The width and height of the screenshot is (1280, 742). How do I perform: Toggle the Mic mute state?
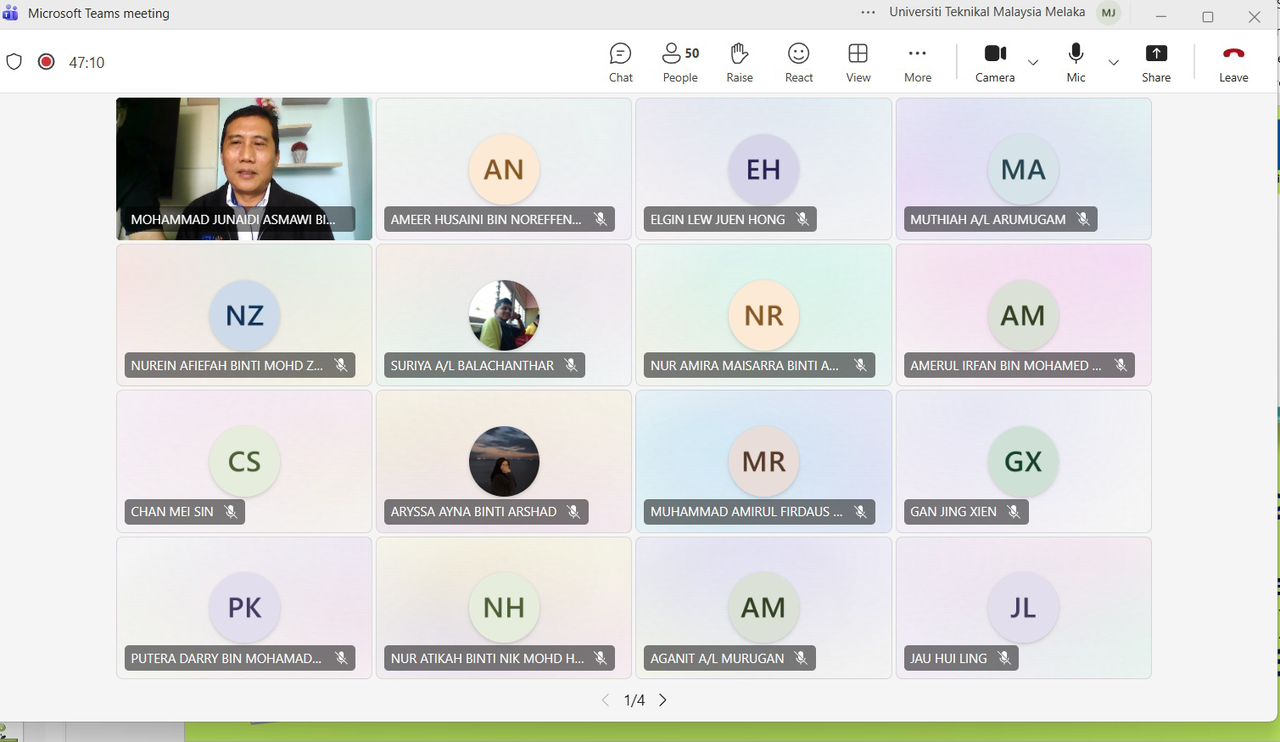[1076, 62]
